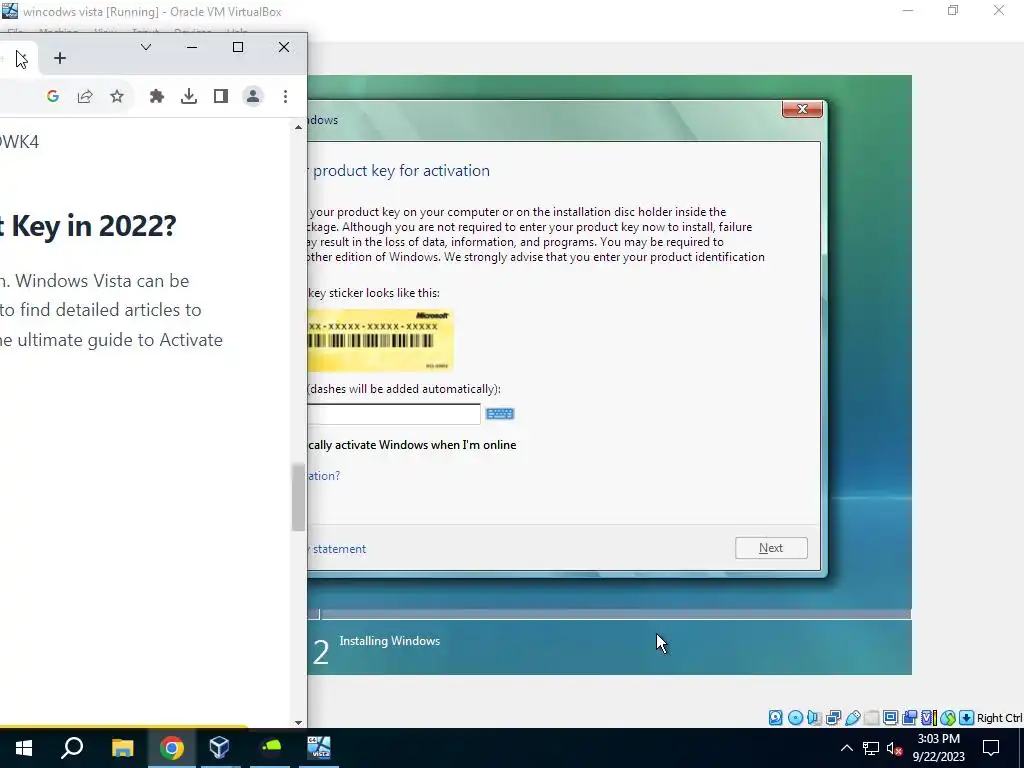
Task: Click muted volume tray icon
Action: pyautogui.click(x=894, y=748)
